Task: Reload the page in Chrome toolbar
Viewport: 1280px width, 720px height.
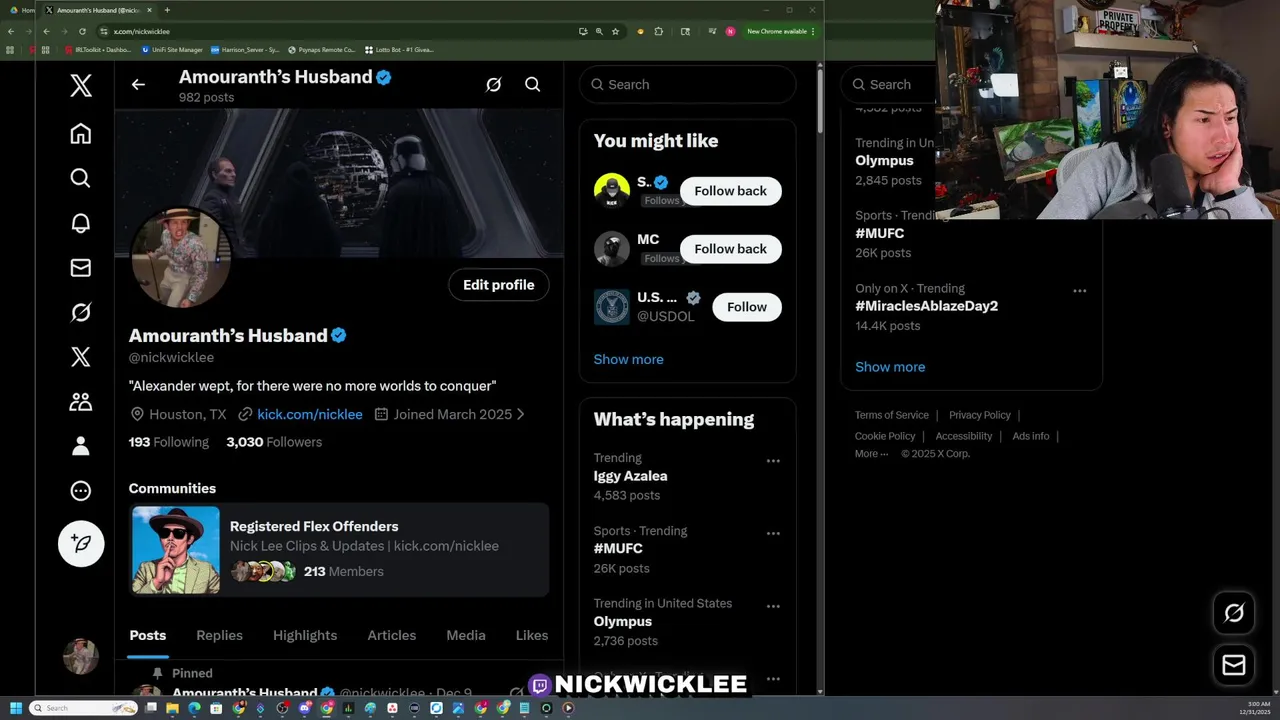Action: click(82, 31)
